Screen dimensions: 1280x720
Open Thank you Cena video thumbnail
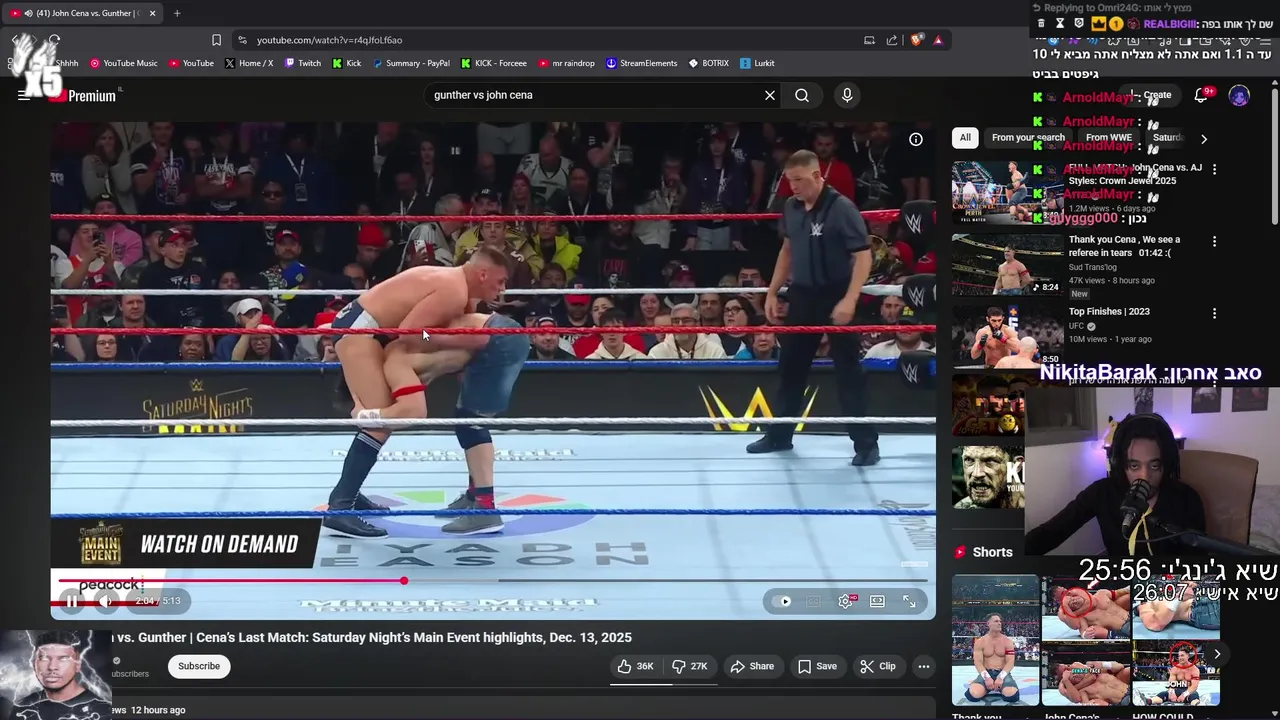tap(1007, 264)
